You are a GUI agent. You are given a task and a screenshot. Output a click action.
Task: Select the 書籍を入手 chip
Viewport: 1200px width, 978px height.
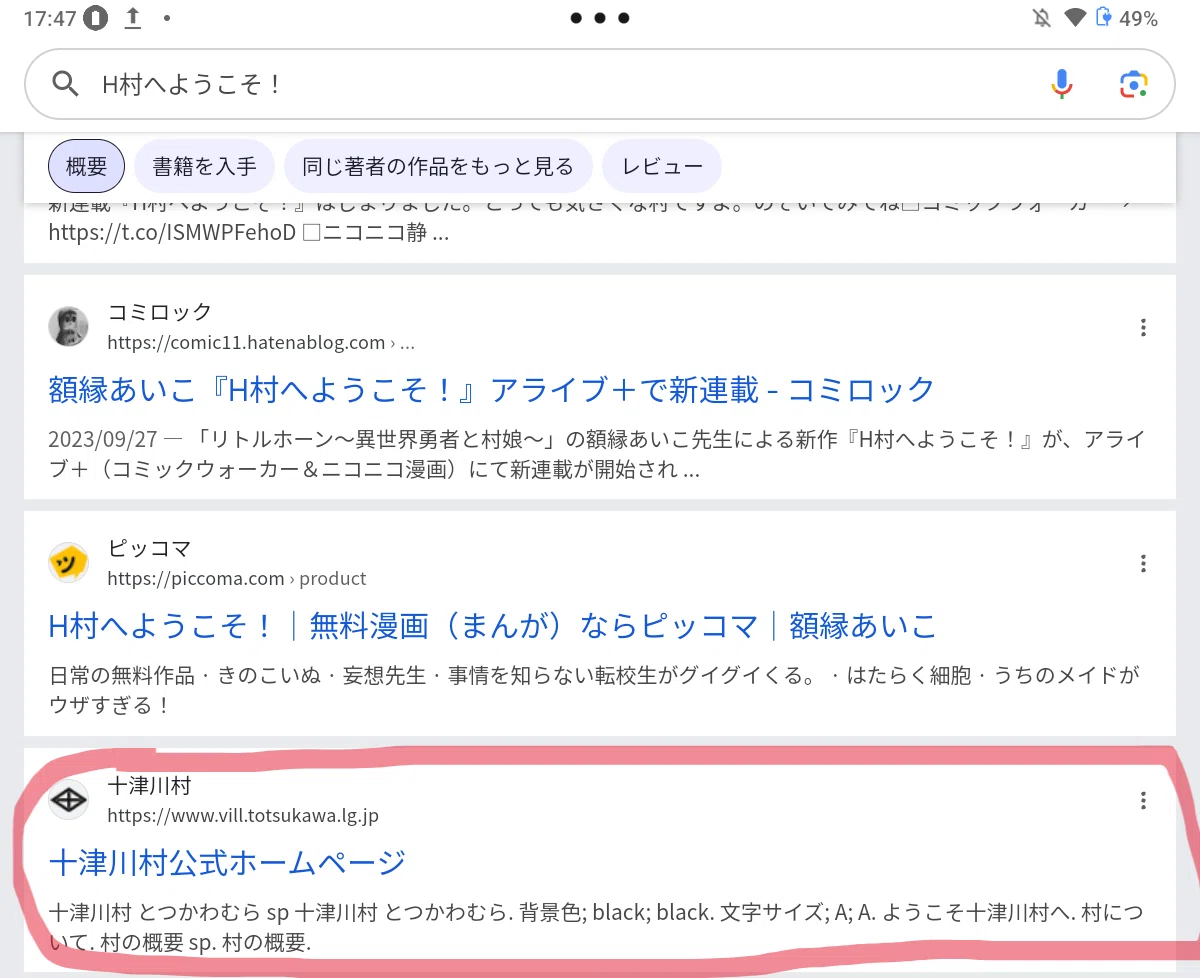tap(205, 166)
